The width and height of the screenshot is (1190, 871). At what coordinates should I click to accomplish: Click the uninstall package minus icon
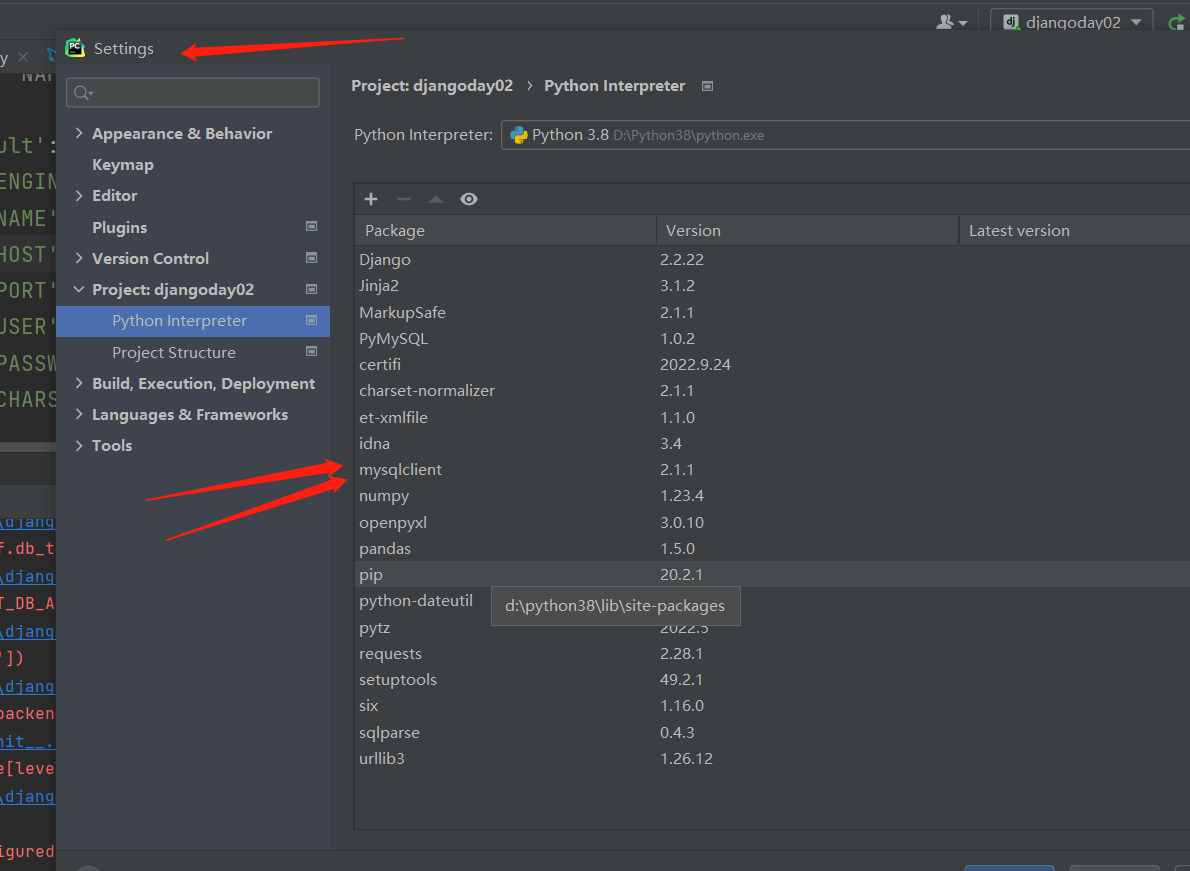(x=404, y=199)
